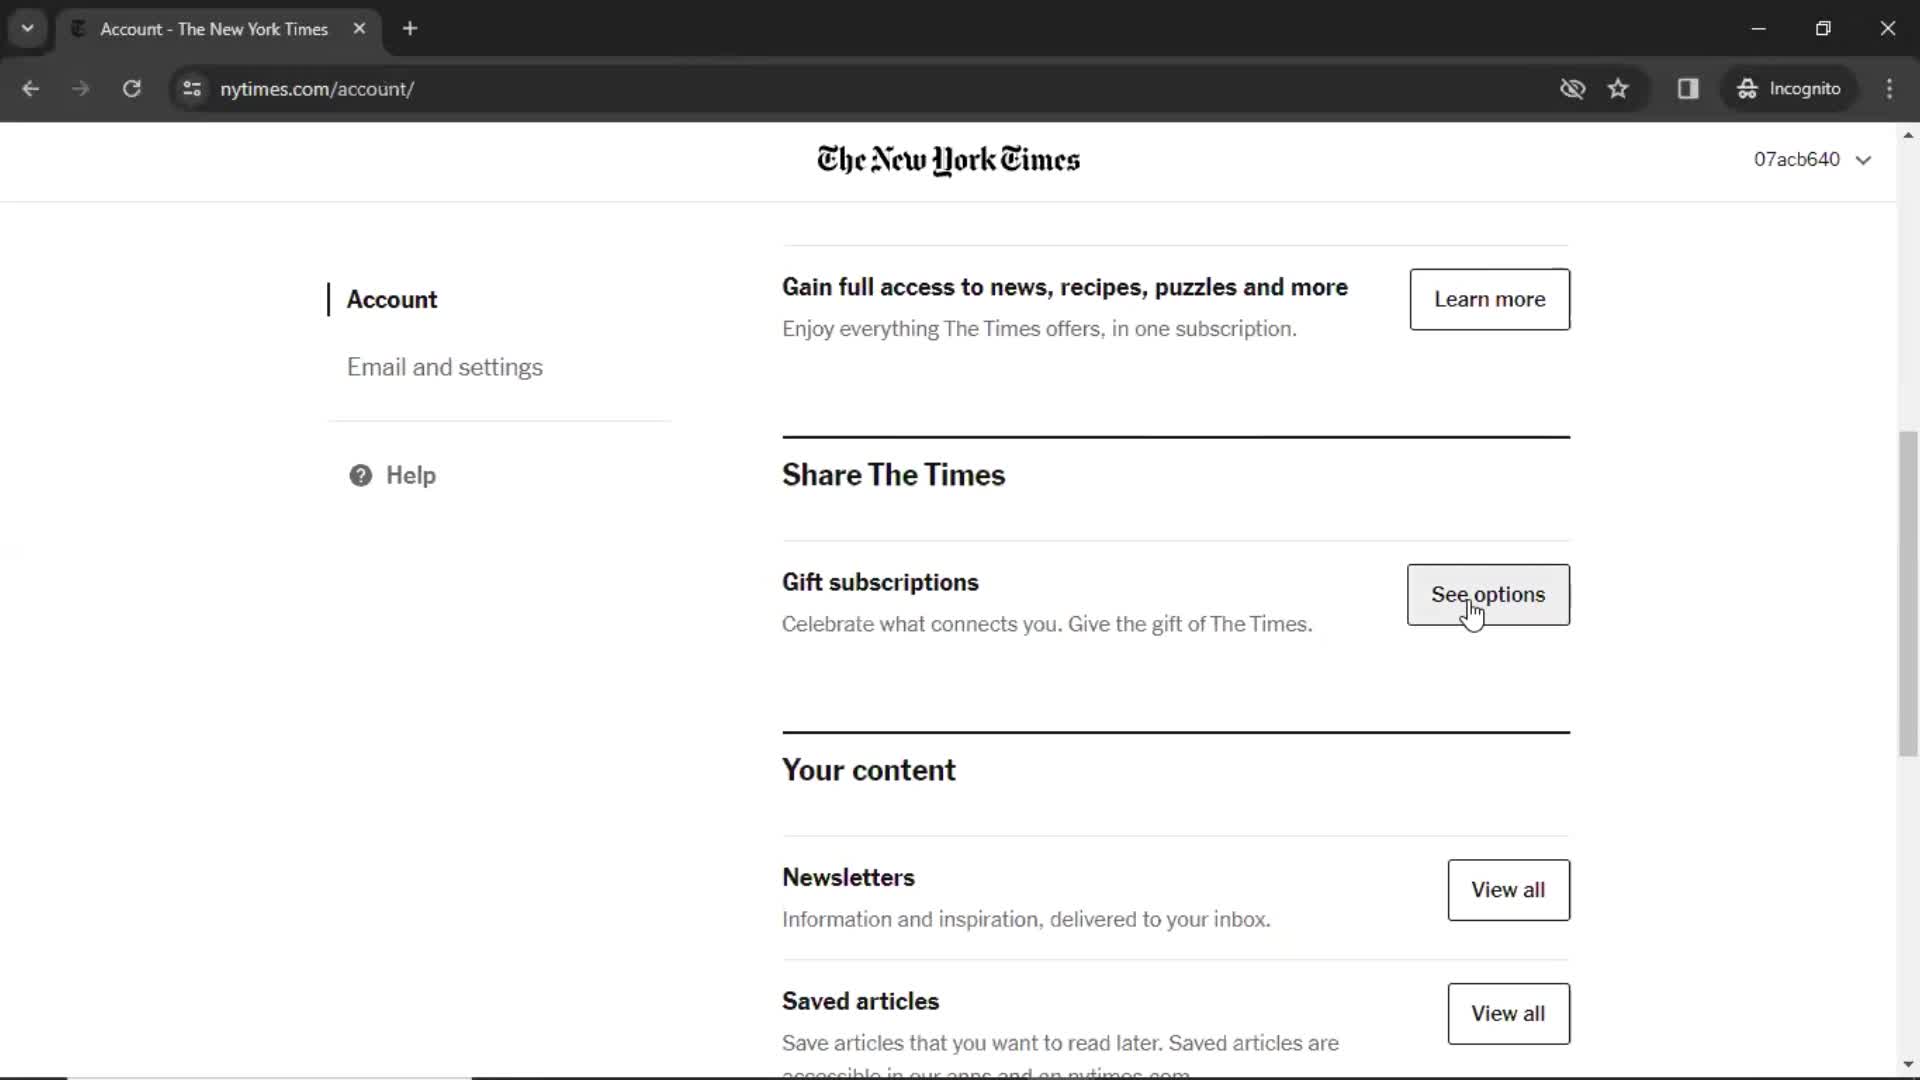Select the Account menu item
The image size is (1920, 1080).
[x=392, y=299]
